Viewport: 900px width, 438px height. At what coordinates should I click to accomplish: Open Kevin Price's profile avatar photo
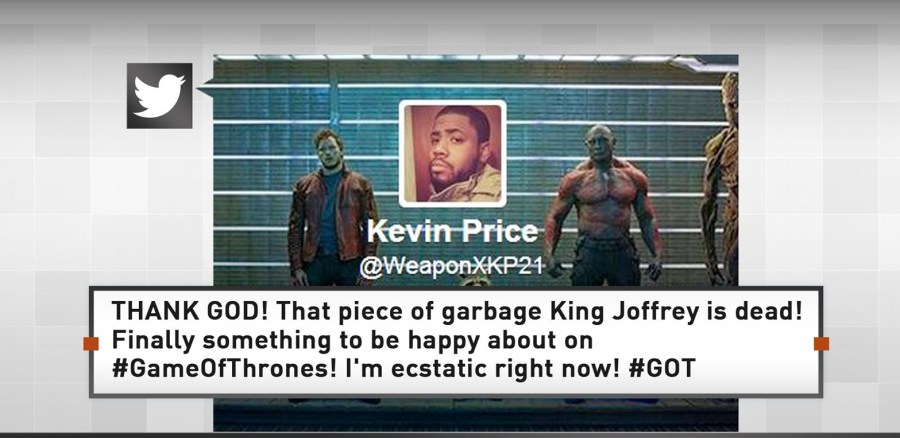(452, 153)
